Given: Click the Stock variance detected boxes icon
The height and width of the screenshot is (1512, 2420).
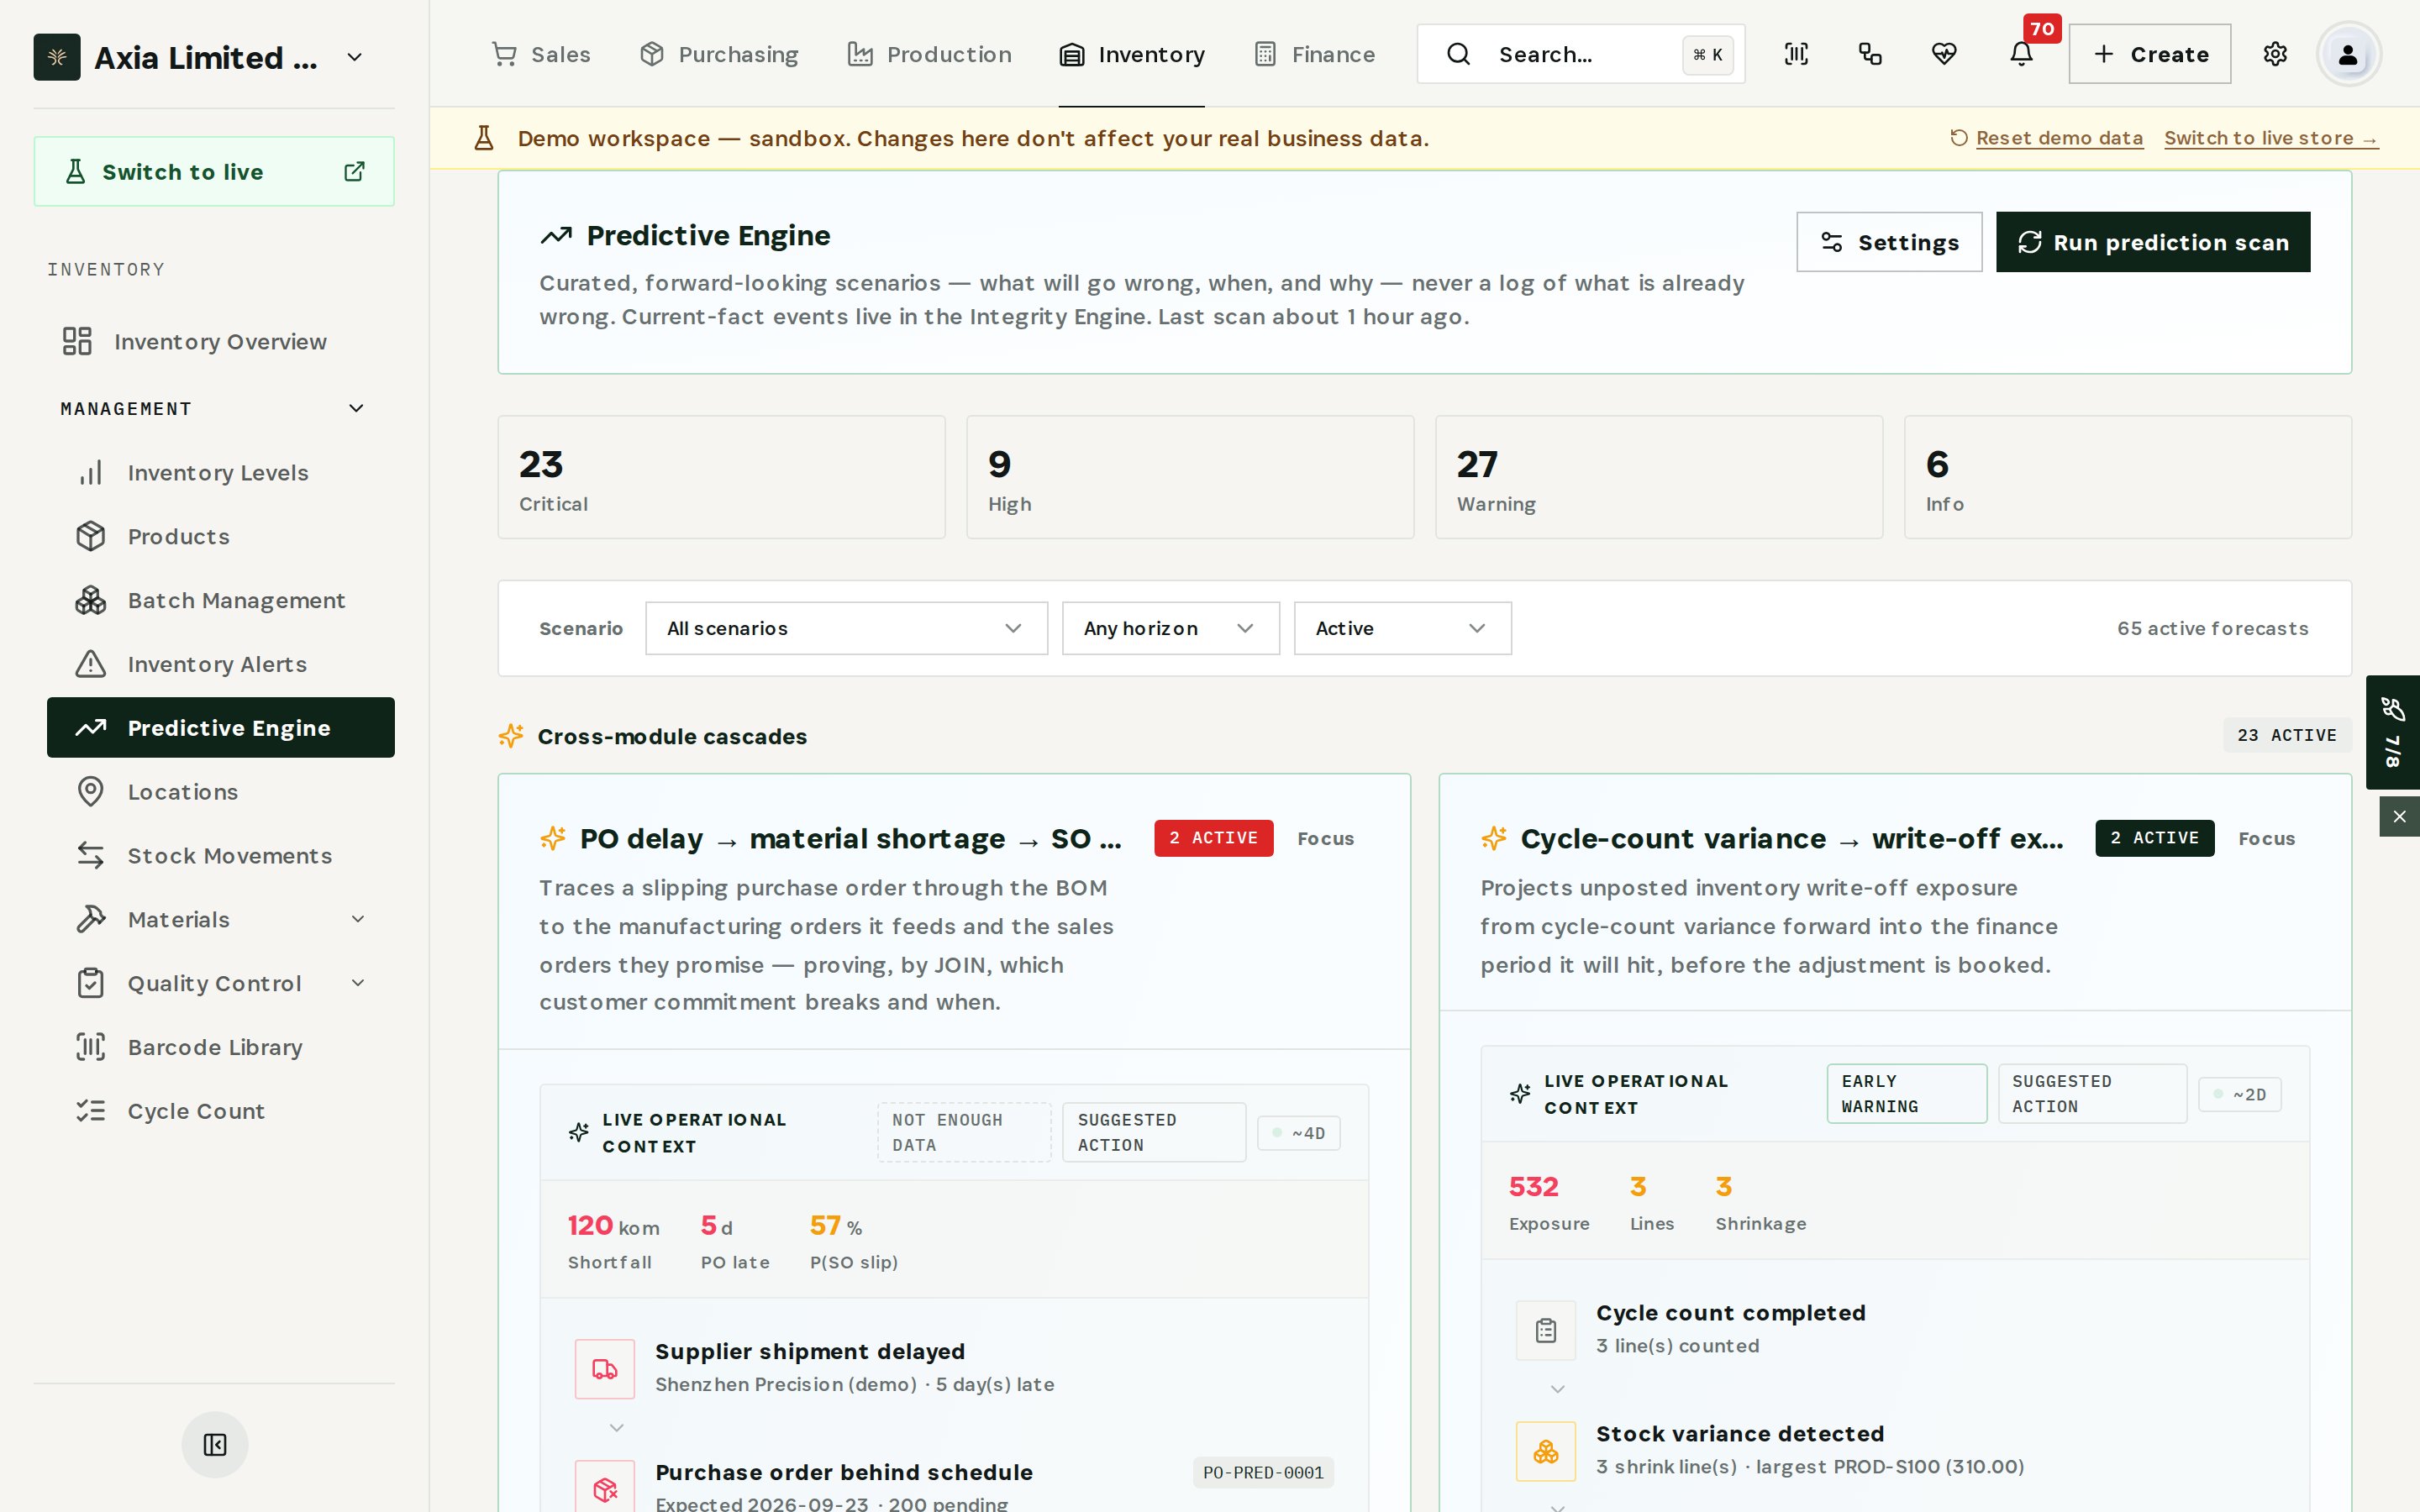Looking at the screenshot, I should tap(1546, 1451).
